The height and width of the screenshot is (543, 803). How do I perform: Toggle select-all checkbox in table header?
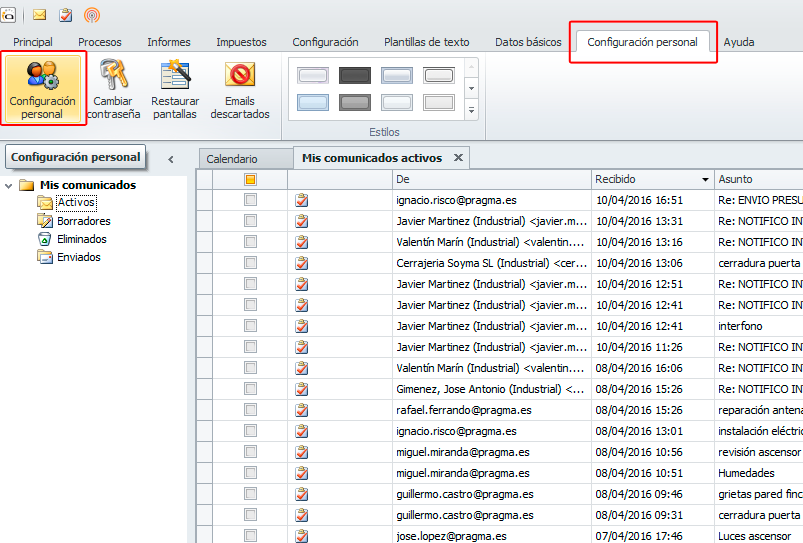coord(250,179)
